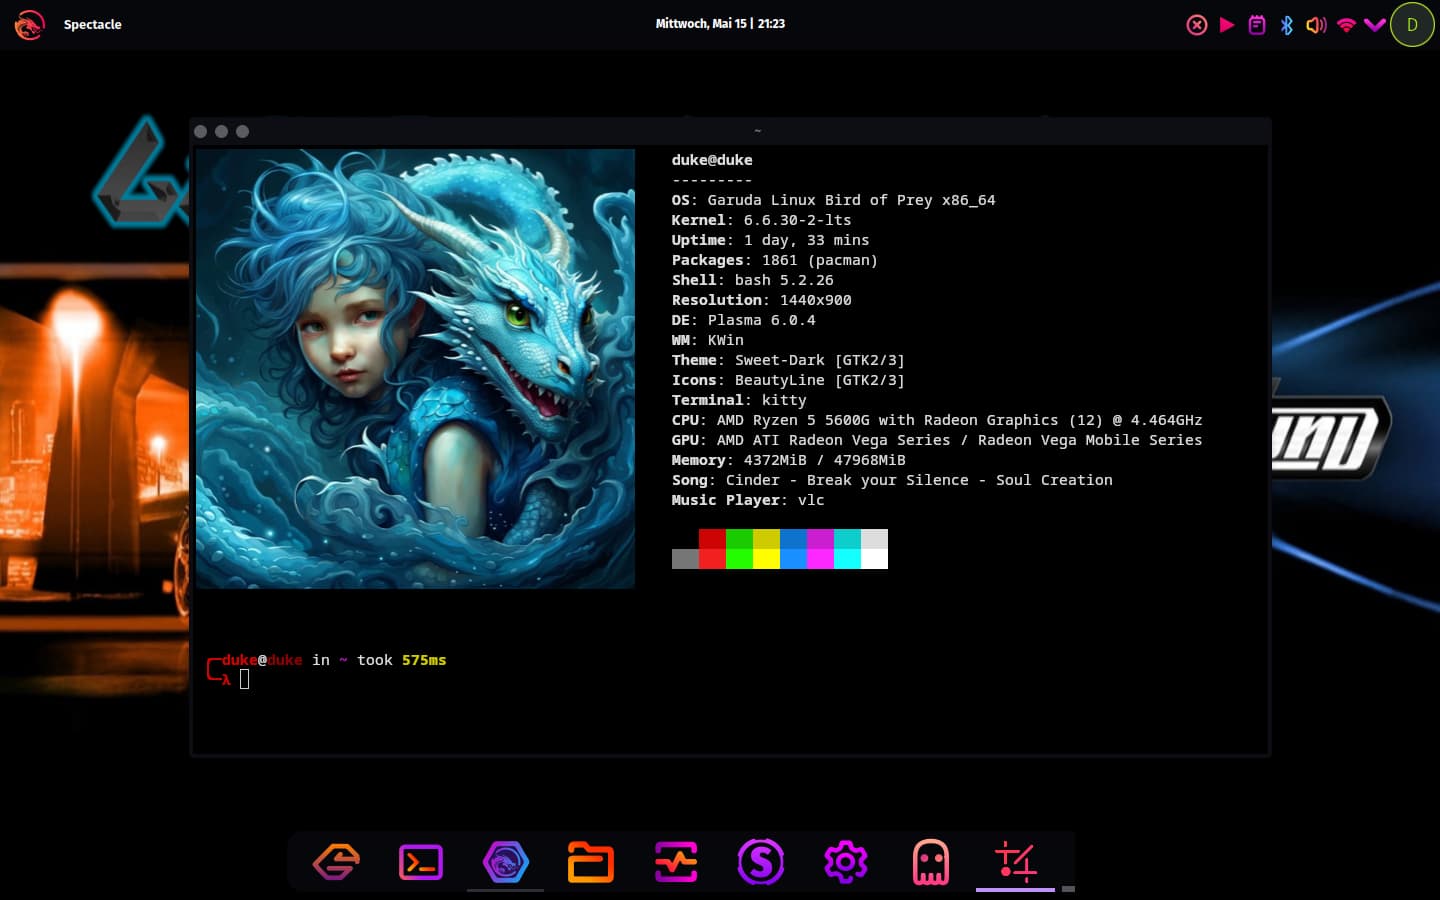The image size is (1440, 900).
Task: Expand the hidden tray icons chevron
Action: click(1375, 25)
